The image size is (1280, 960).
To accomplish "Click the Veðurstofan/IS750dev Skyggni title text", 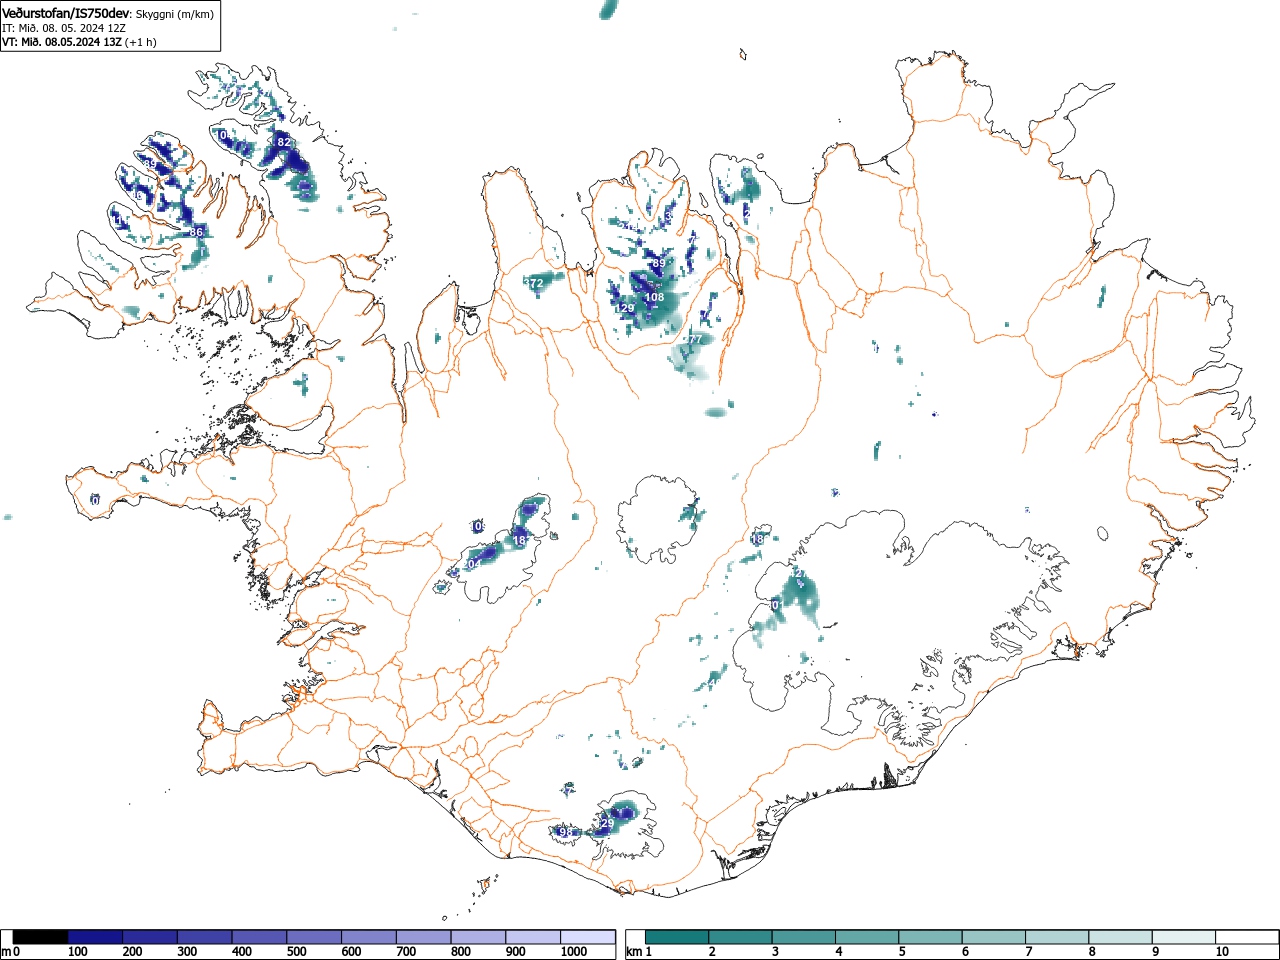I will tap(108, 13).
